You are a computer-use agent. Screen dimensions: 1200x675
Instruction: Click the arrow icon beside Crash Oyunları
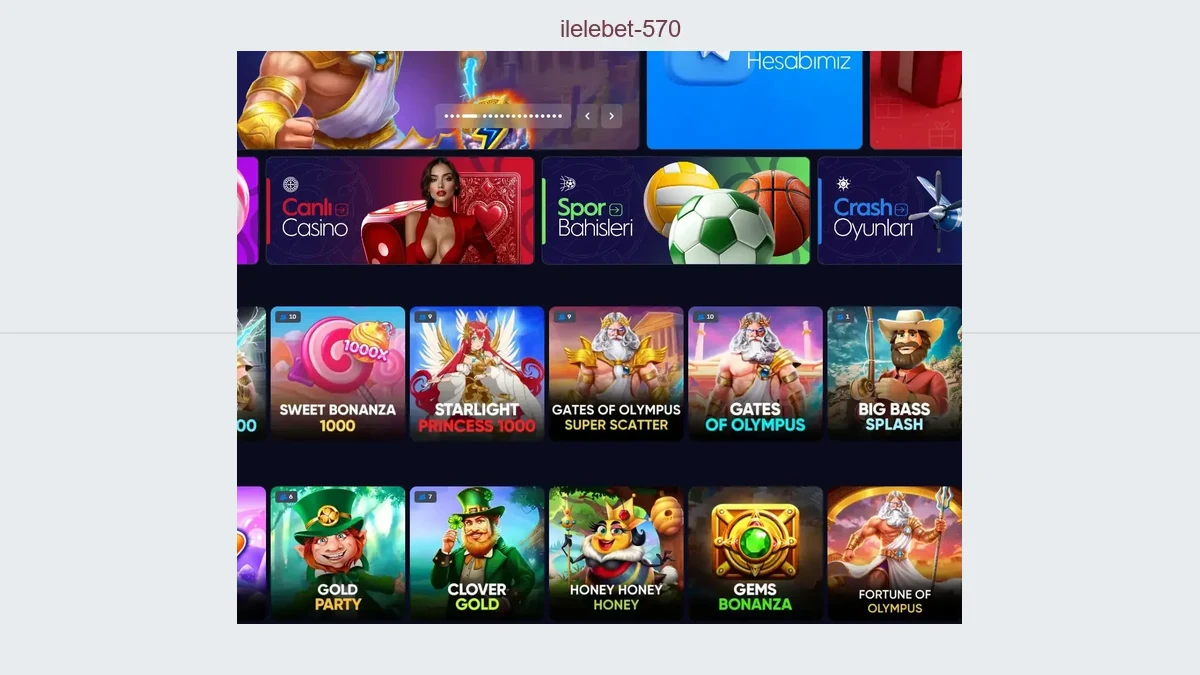902,210
